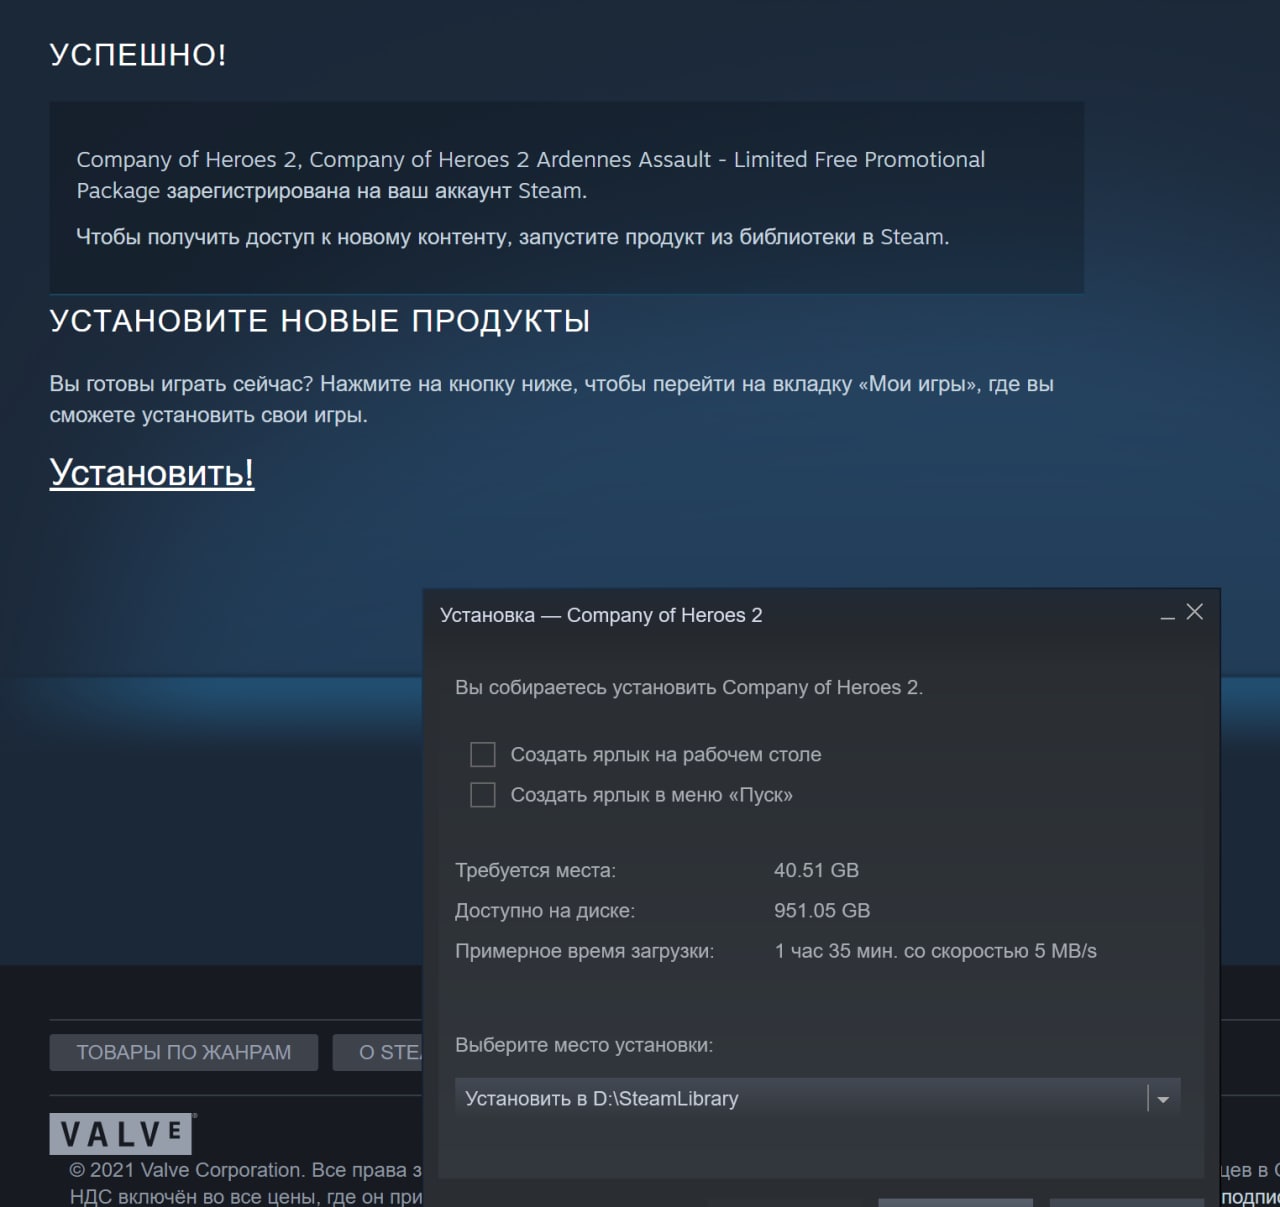
Task: Enable desktop shortcut creation checkbox
Action: pos(483,754)
